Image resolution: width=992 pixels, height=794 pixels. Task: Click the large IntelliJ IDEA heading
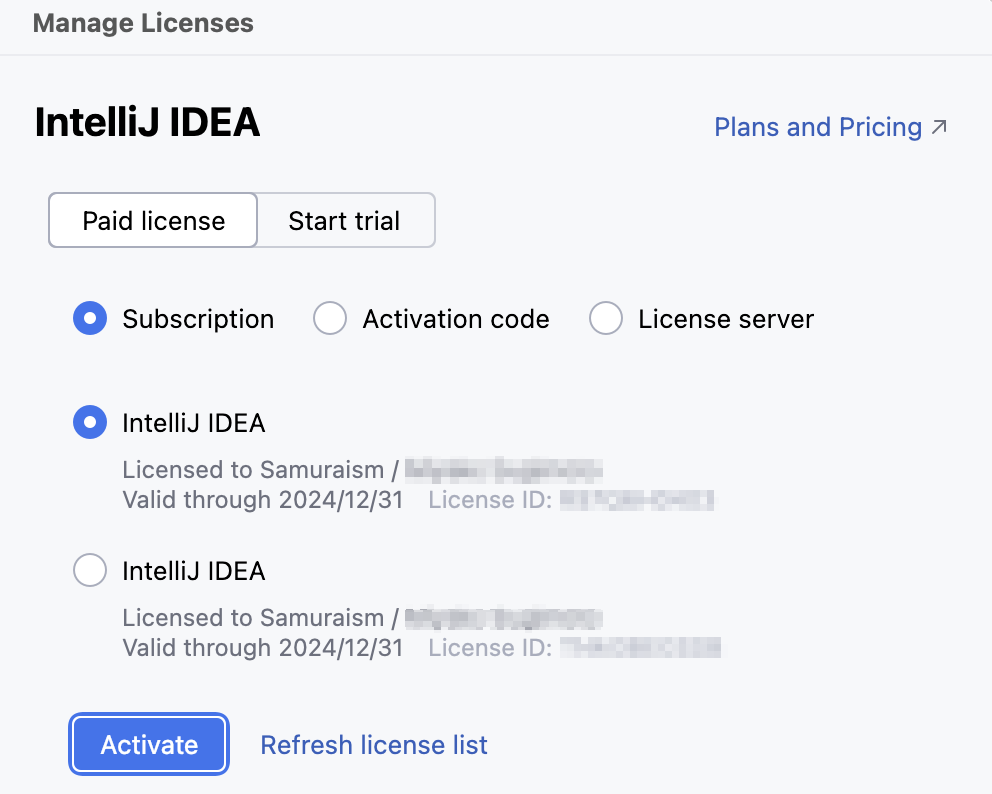[147, 122]
